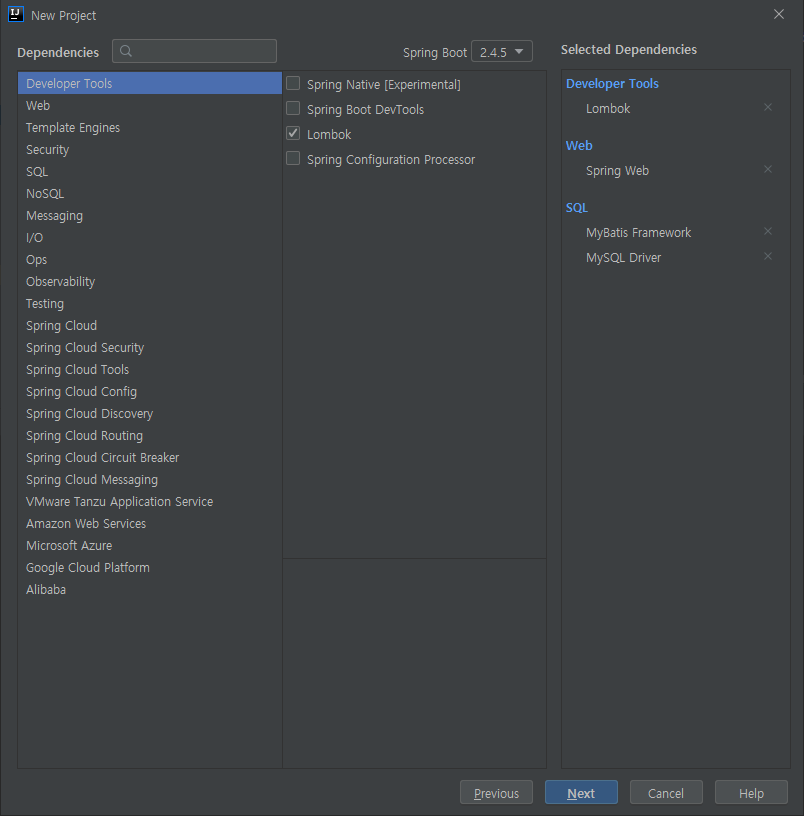Enable Spring Configuration Processor
The height and width of the screenshot is (816, 804).
pyautogui.click(x=293, y=158)
